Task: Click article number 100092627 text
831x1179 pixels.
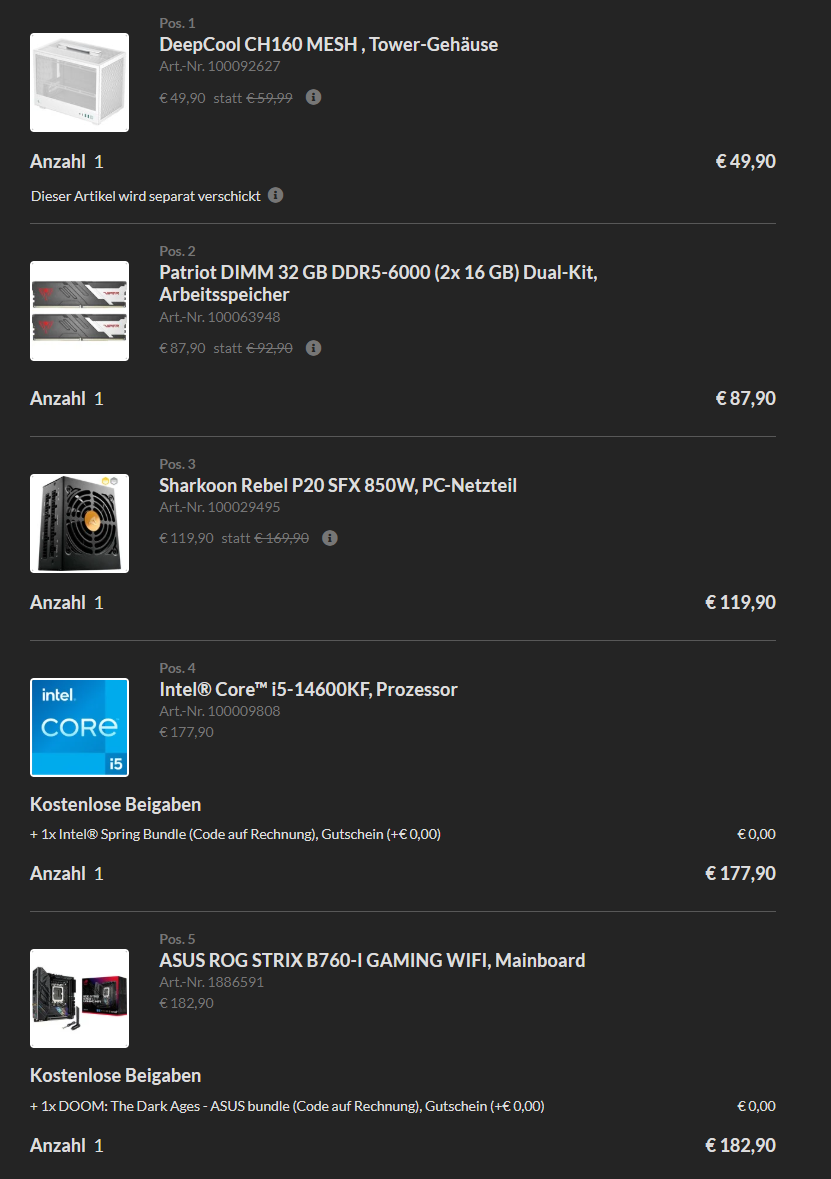Action: (220, 66)
